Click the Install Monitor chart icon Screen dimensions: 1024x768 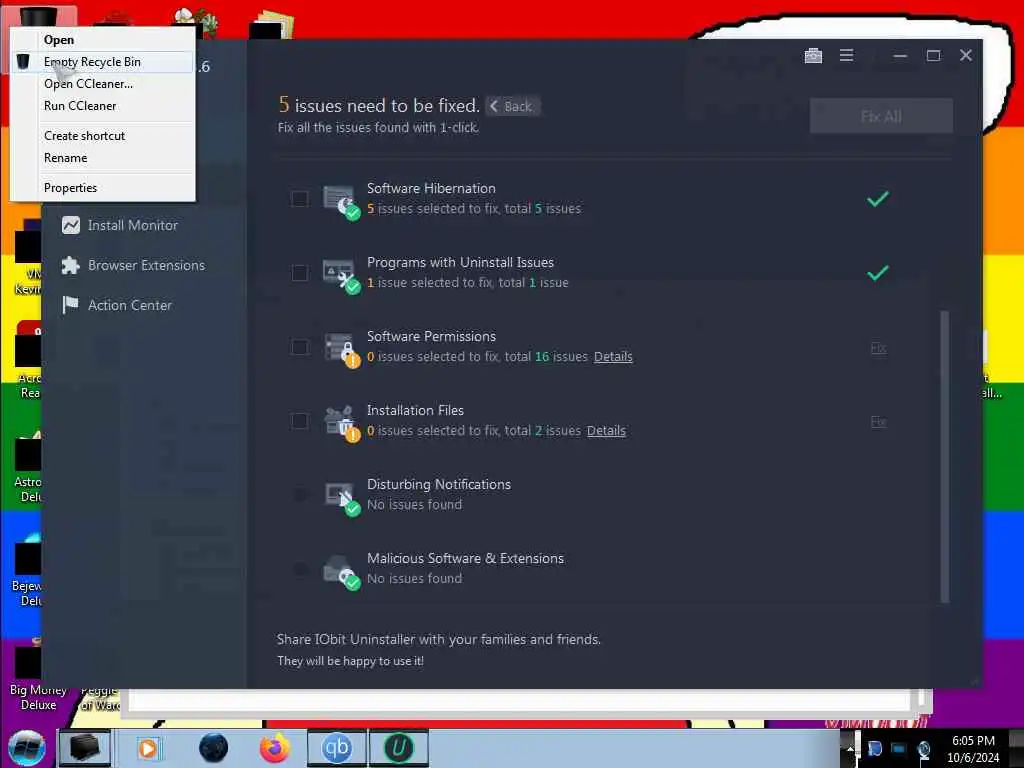tap(71, 225)
